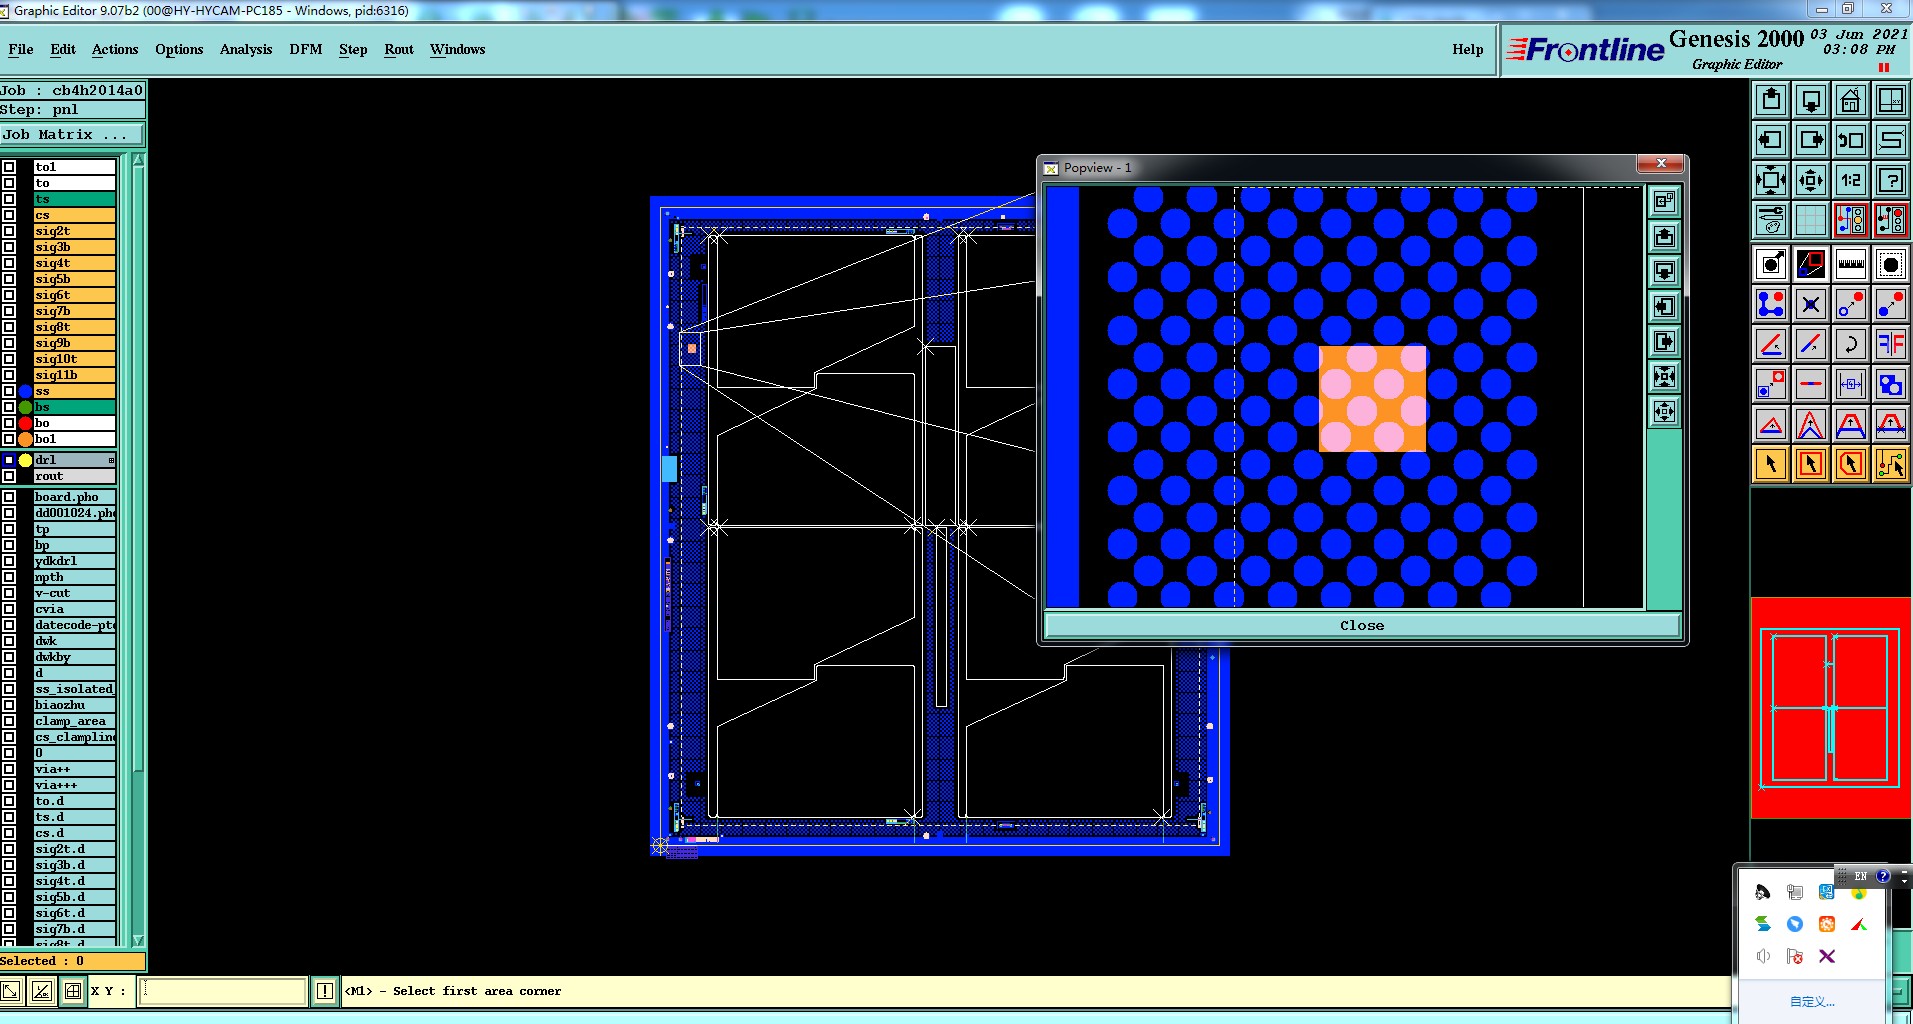
Task: Select the rotate feature tool
Action: tap(1851, 344)
